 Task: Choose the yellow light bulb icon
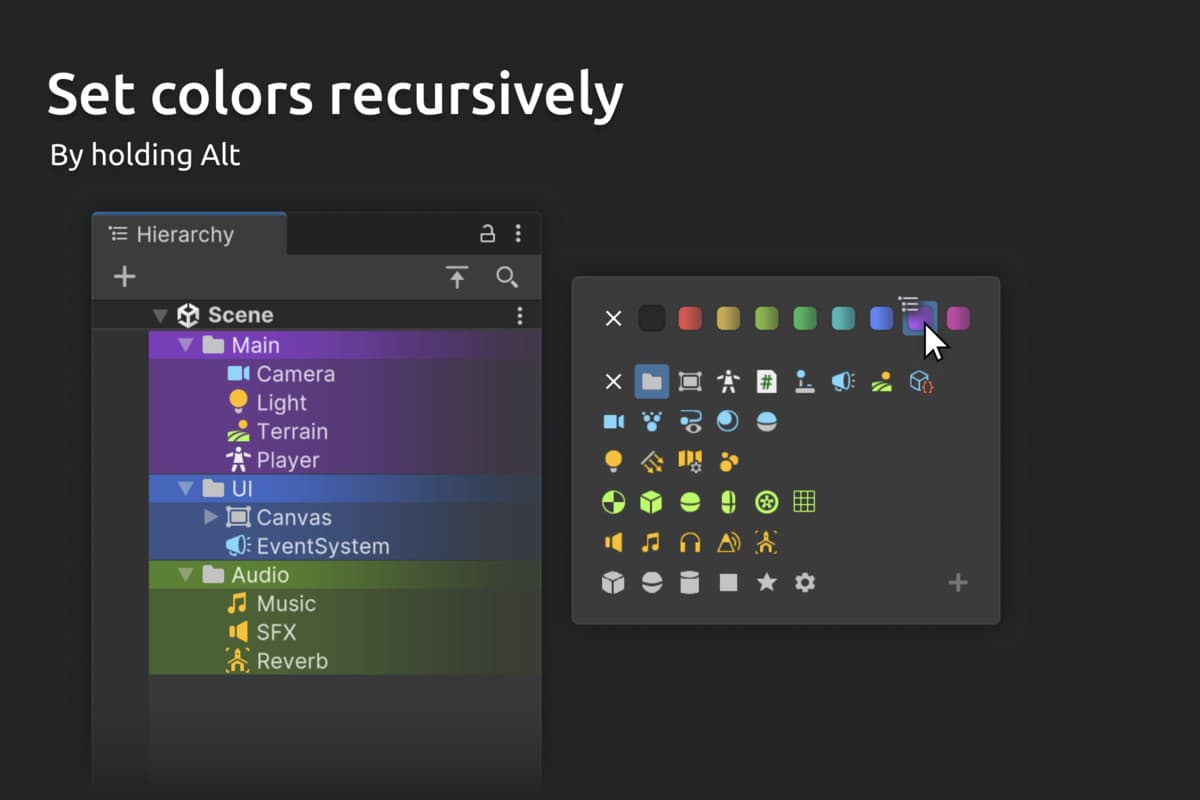[x=613, y=461]
